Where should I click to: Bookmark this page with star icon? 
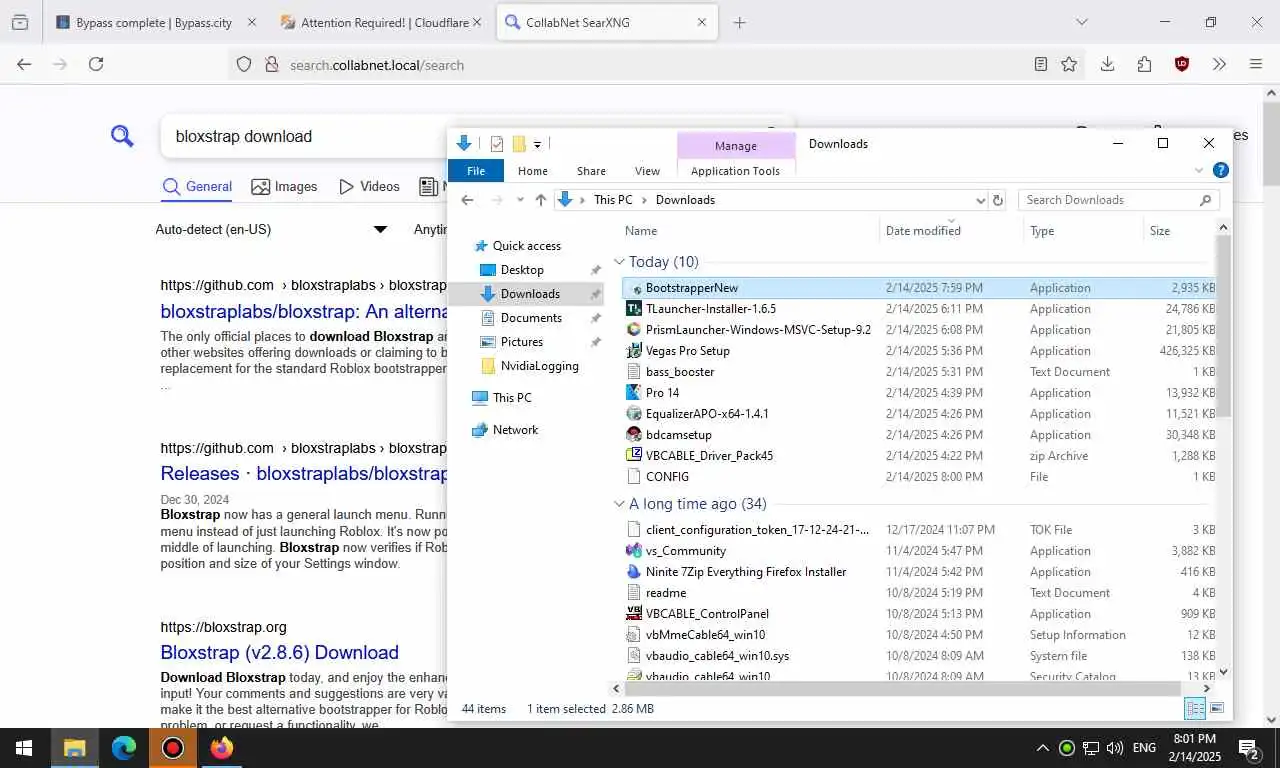(x=1069, y=64)
